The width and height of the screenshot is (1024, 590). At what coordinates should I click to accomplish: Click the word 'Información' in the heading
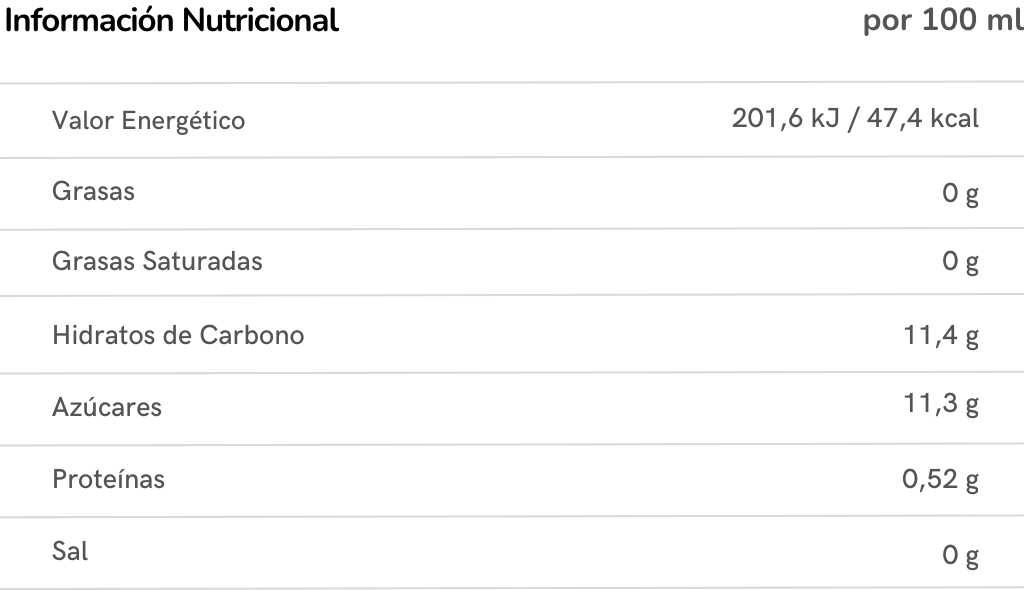click(88, 21)
